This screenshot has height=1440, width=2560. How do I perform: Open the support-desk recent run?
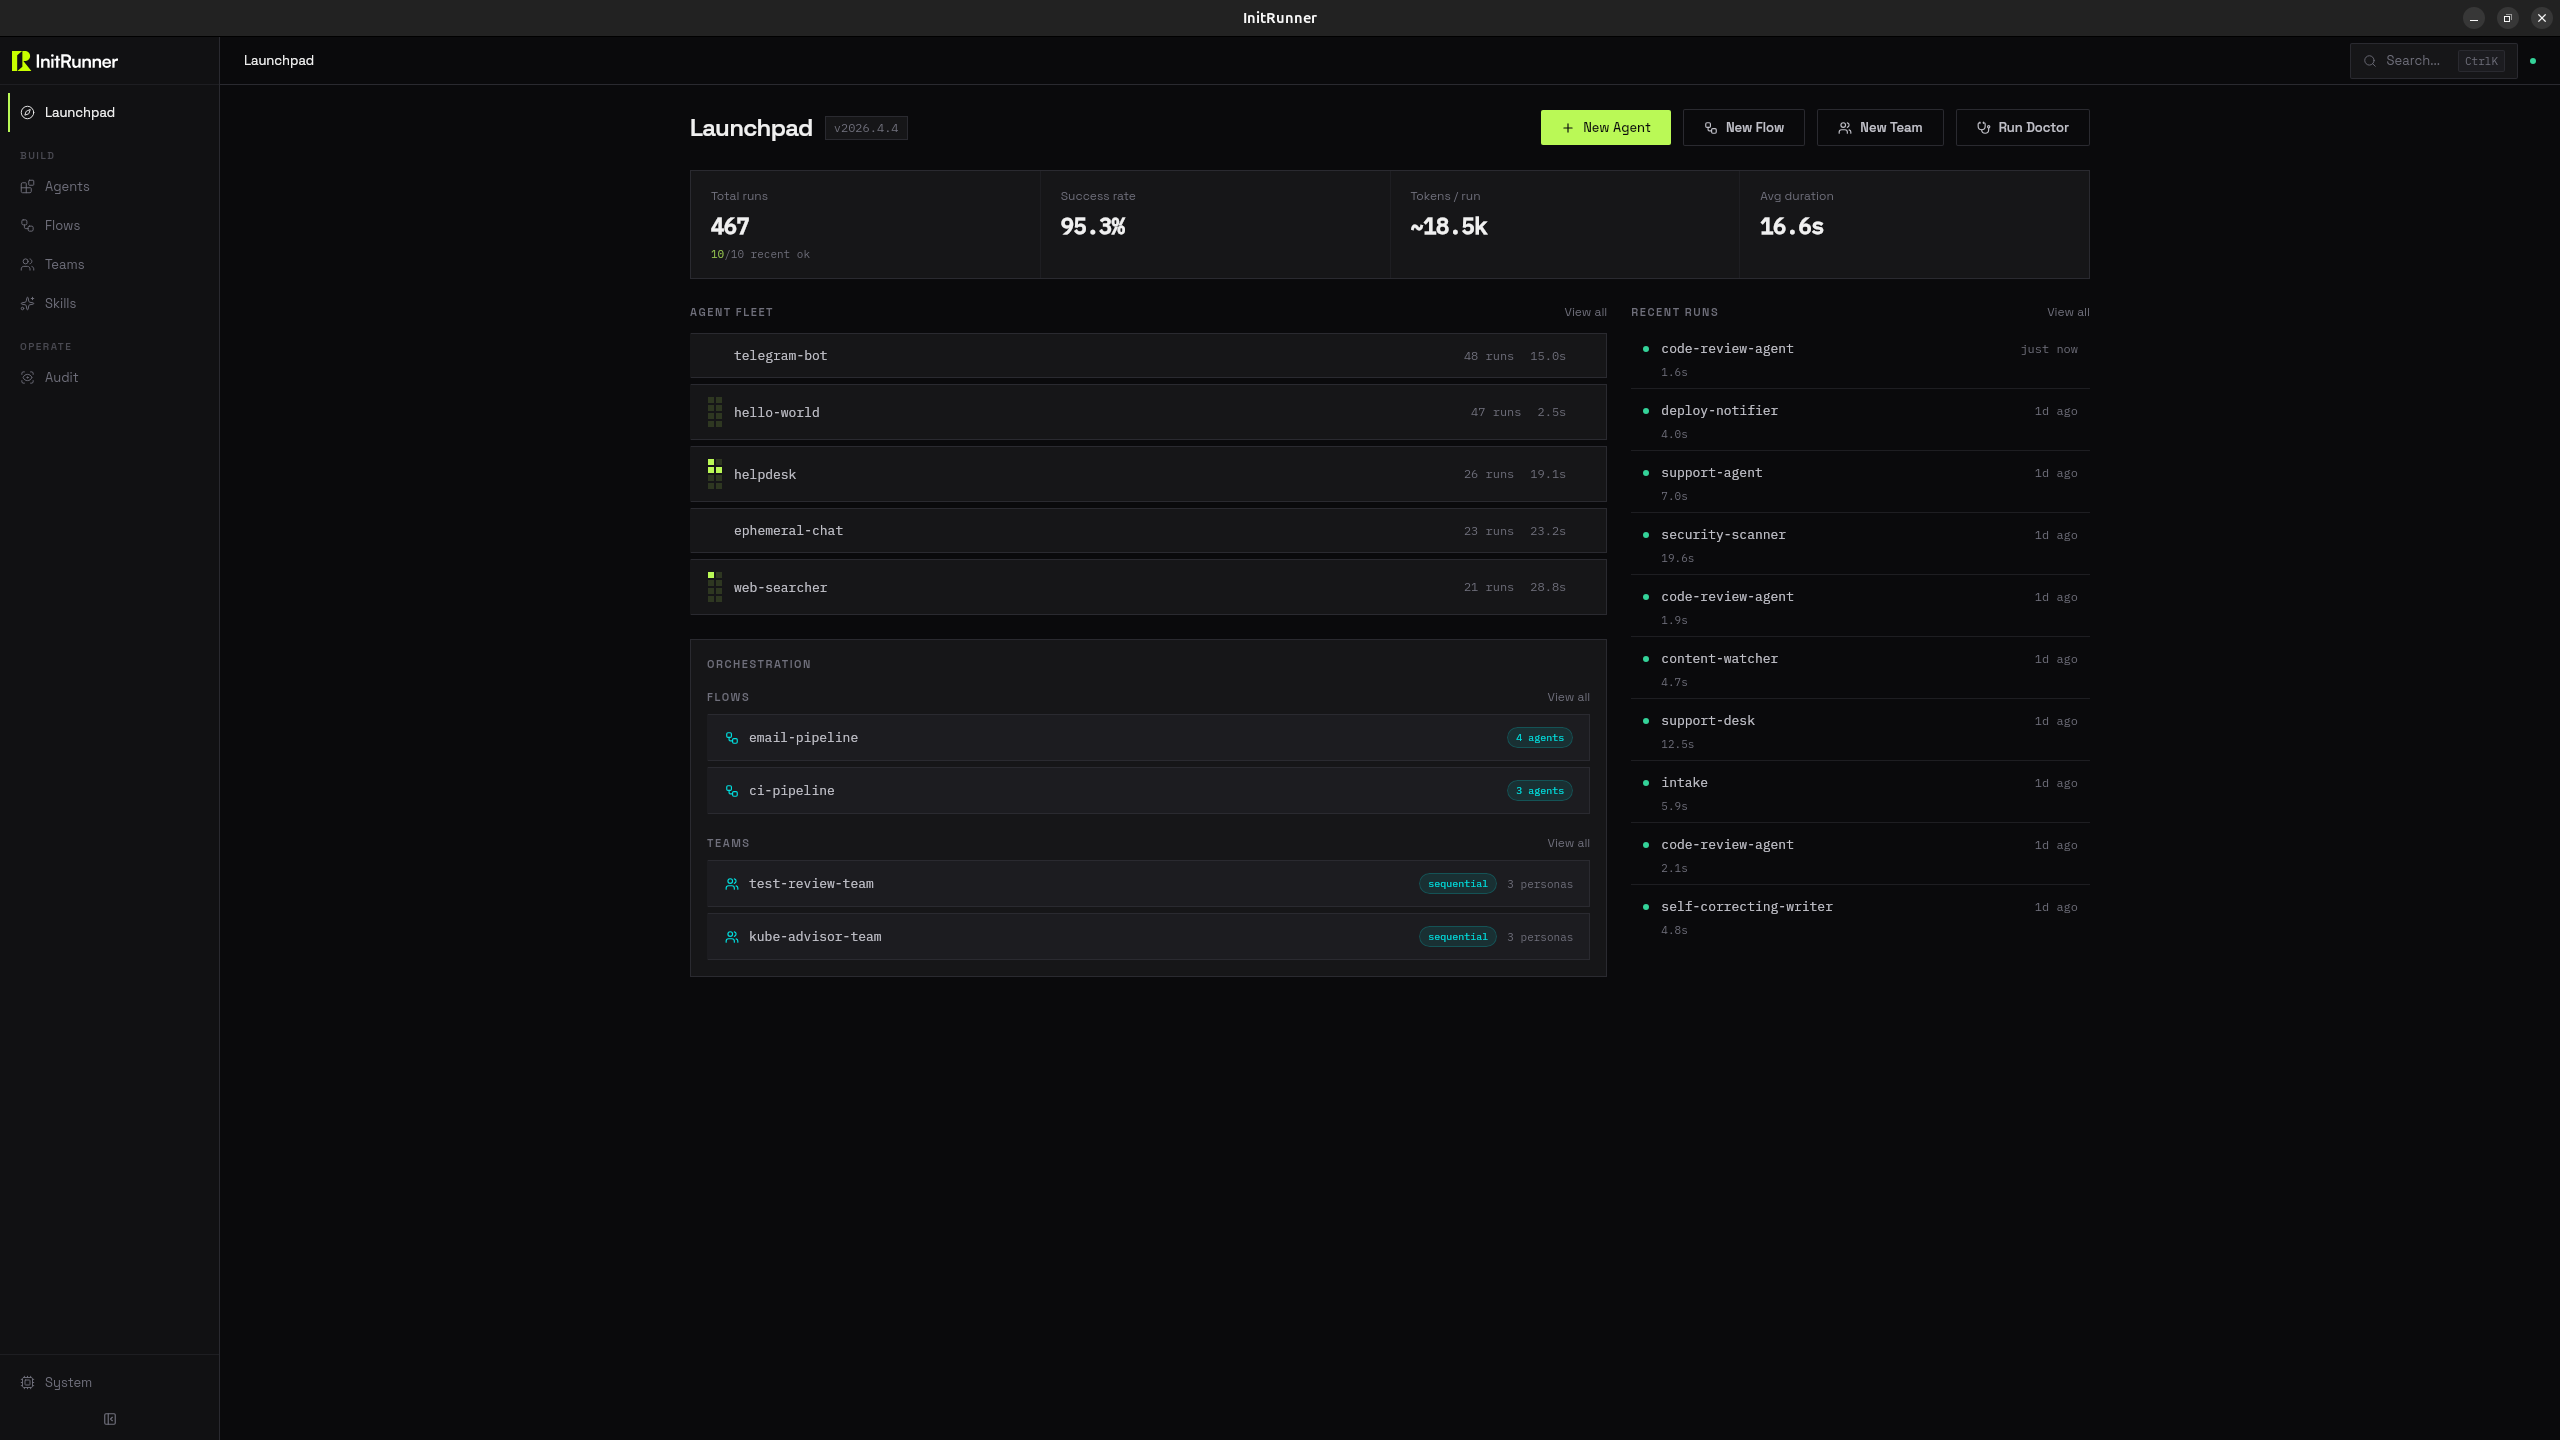(1860, 731)
